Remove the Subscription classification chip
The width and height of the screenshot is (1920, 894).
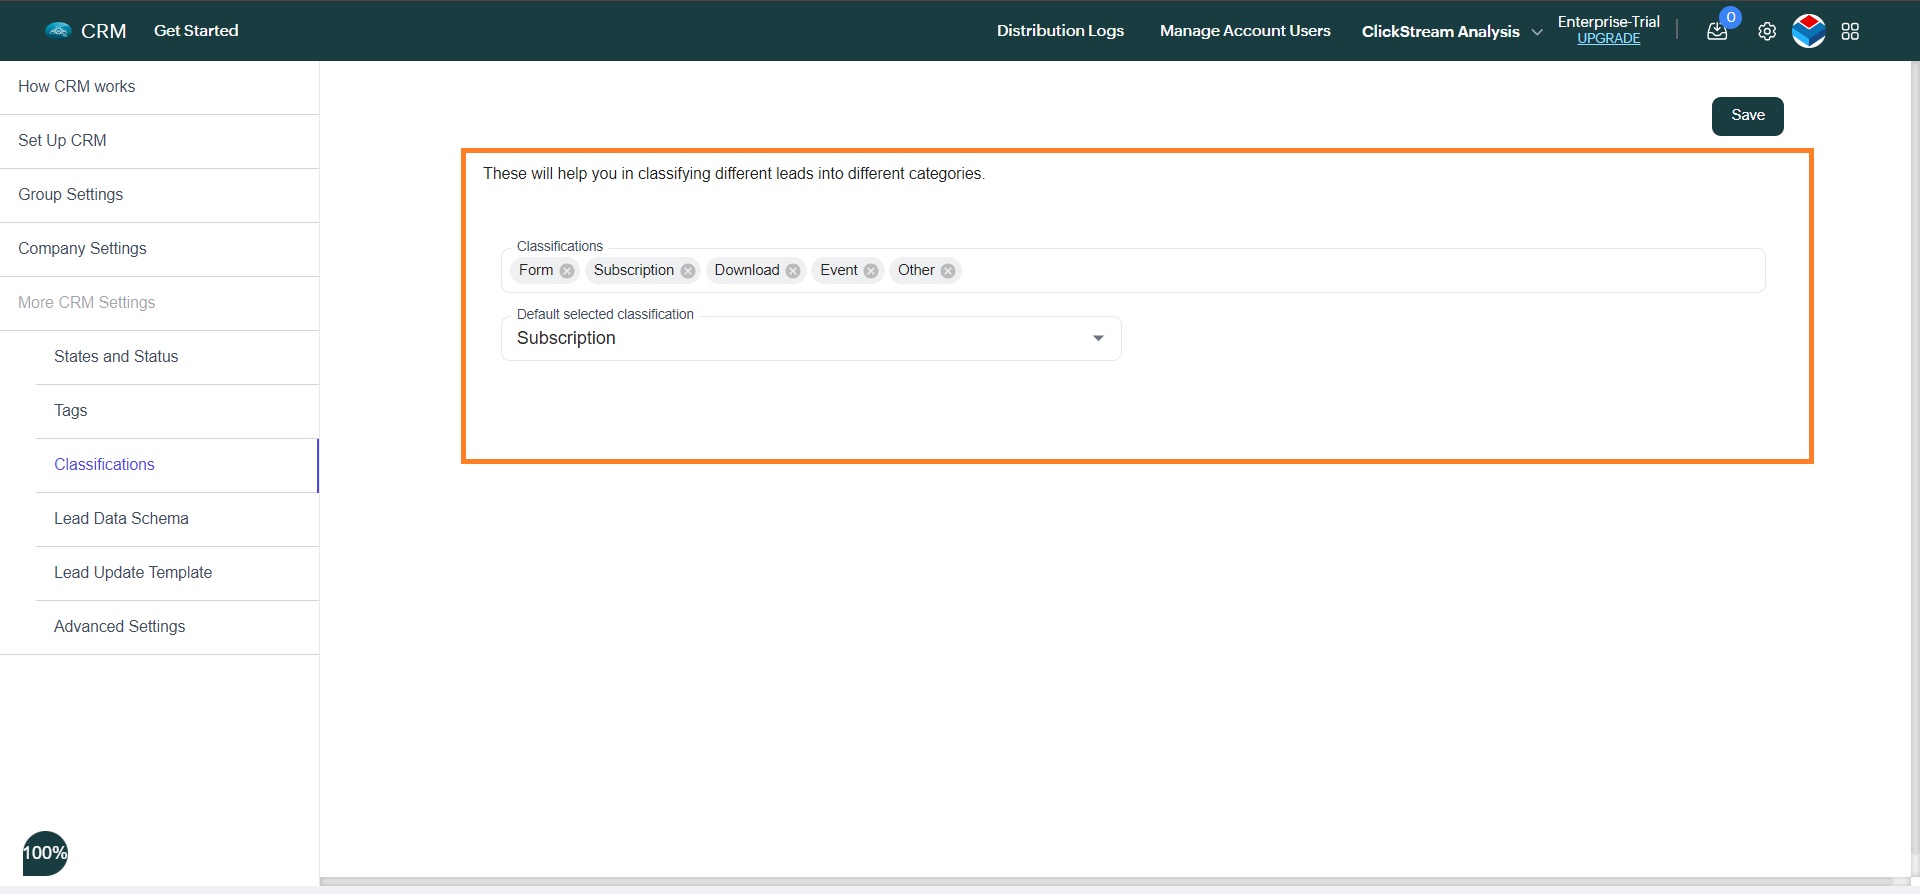(688, 271)
